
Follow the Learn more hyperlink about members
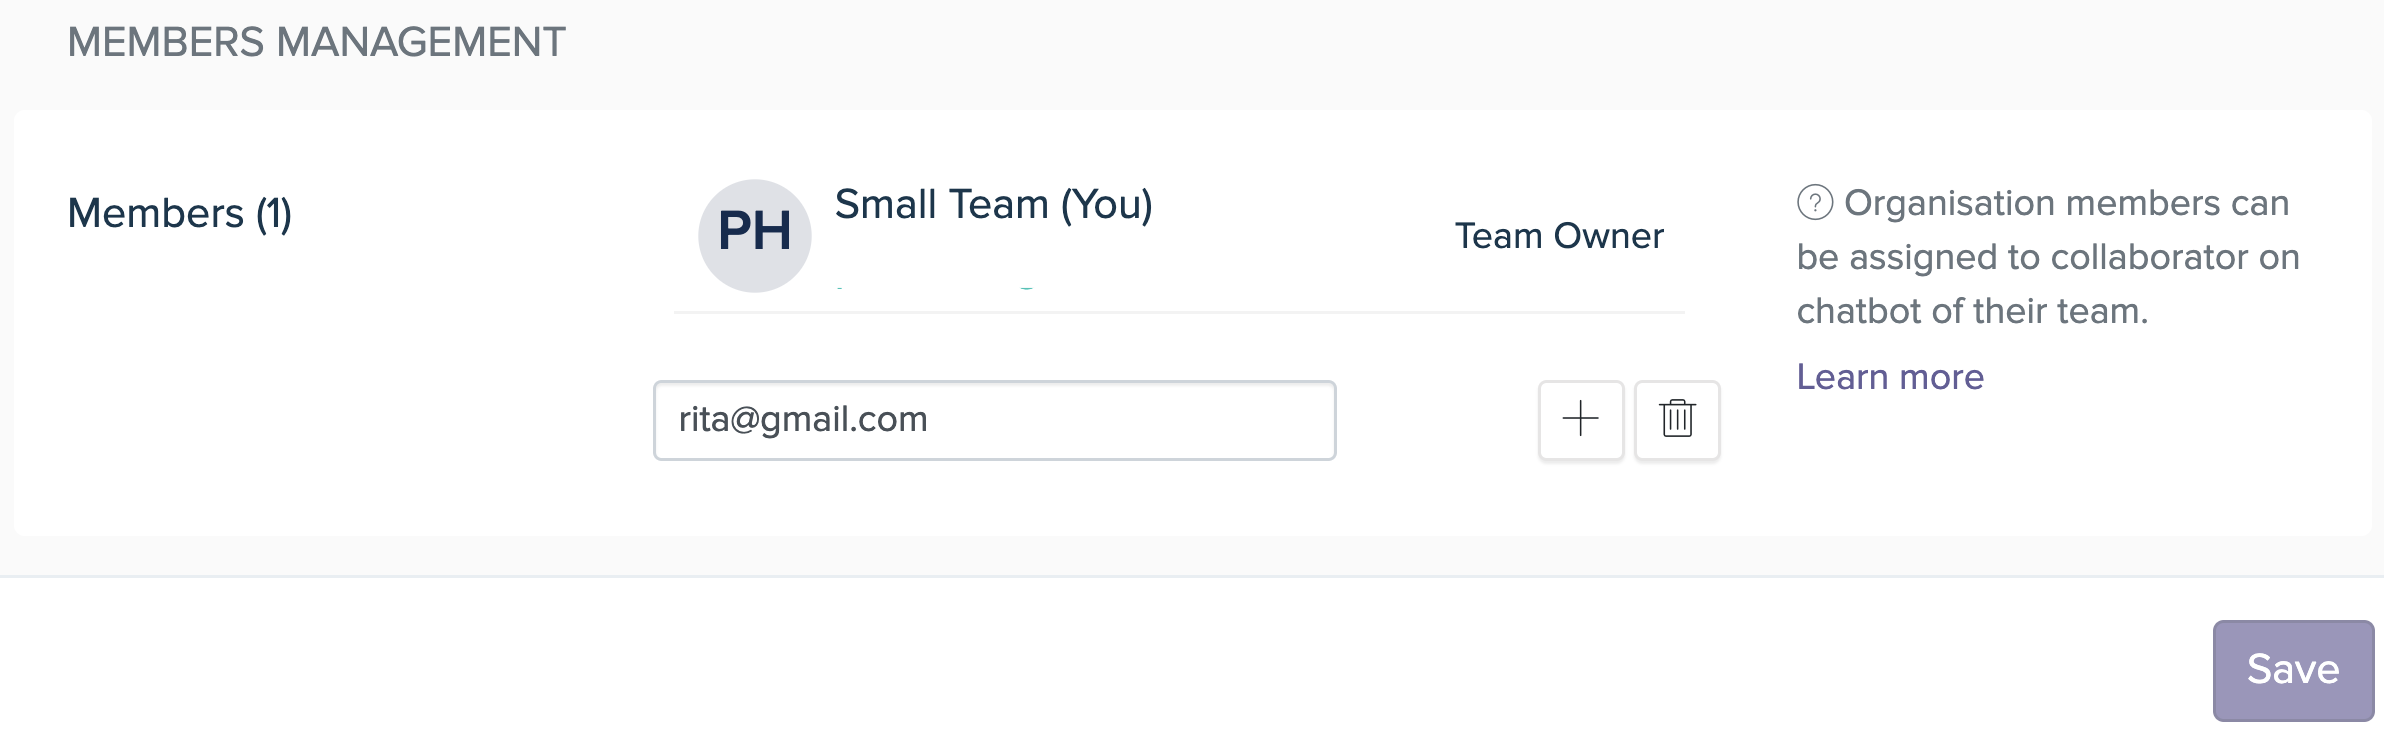pos(1890,377)
